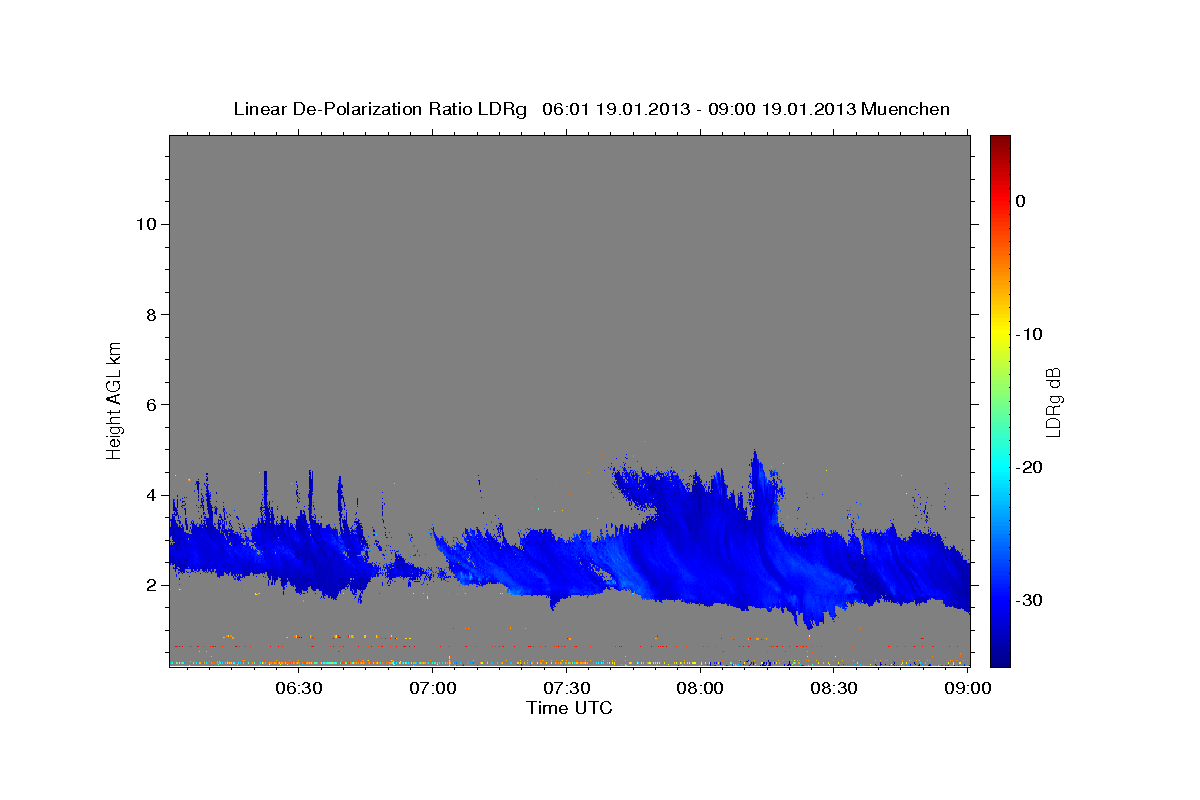Click the dark red top of the colorbar
Viewport: 1200px width, 800px height.
(x=1000, y=142)
